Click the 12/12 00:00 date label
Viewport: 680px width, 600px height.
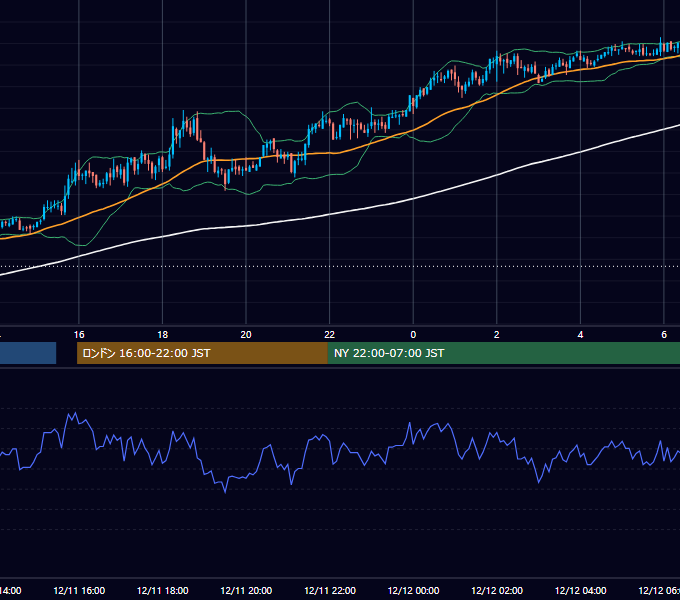pos(413,590)
